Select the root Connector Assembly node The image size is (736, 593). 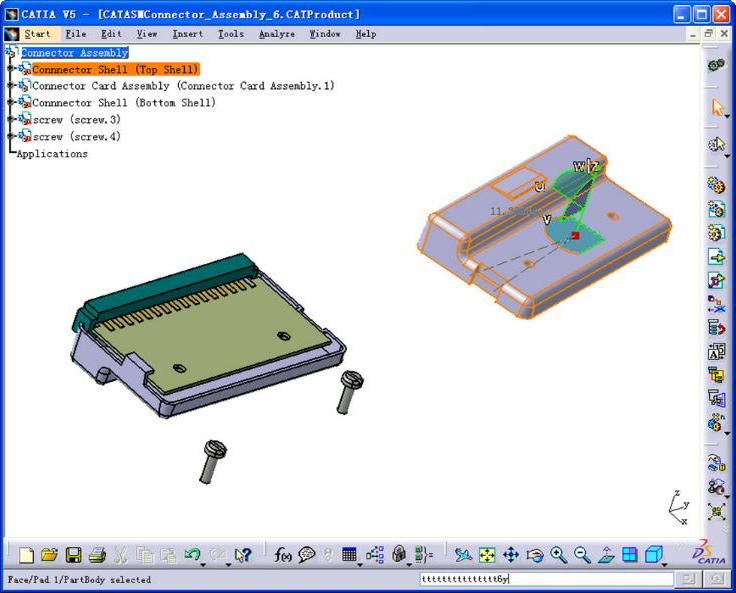pyautogui.click(x=75, y=53)
